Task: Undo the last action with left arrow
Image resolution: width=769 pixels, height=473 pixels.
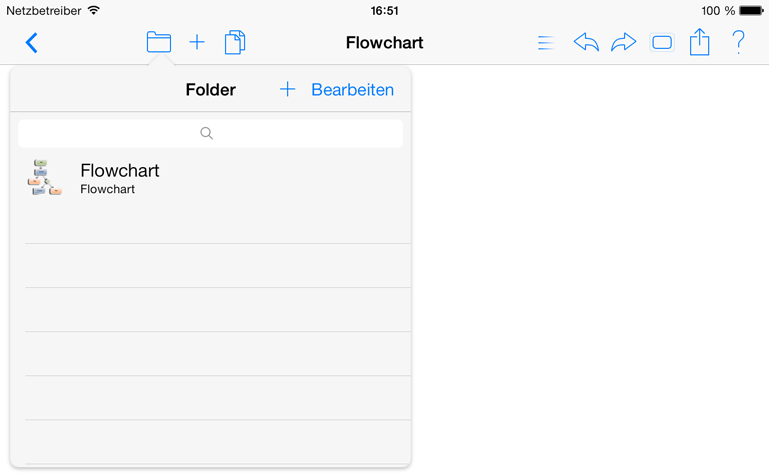Action: pyautogui.click(x=586, y=42)
